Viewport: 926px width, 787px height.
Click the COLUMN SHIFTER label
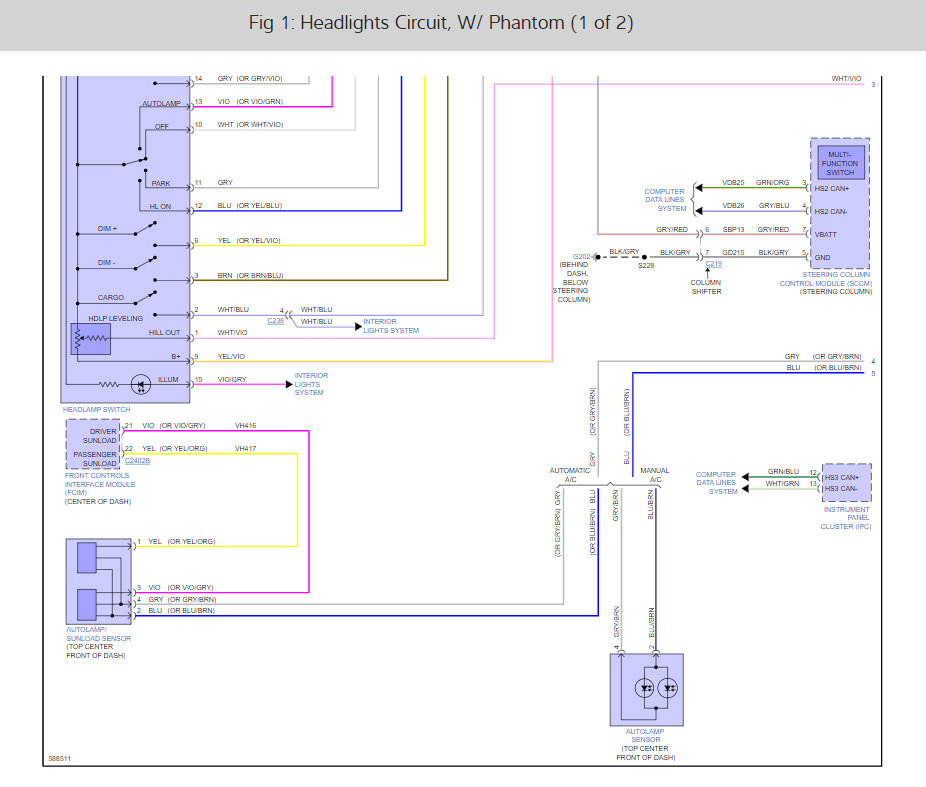(706, 287)
